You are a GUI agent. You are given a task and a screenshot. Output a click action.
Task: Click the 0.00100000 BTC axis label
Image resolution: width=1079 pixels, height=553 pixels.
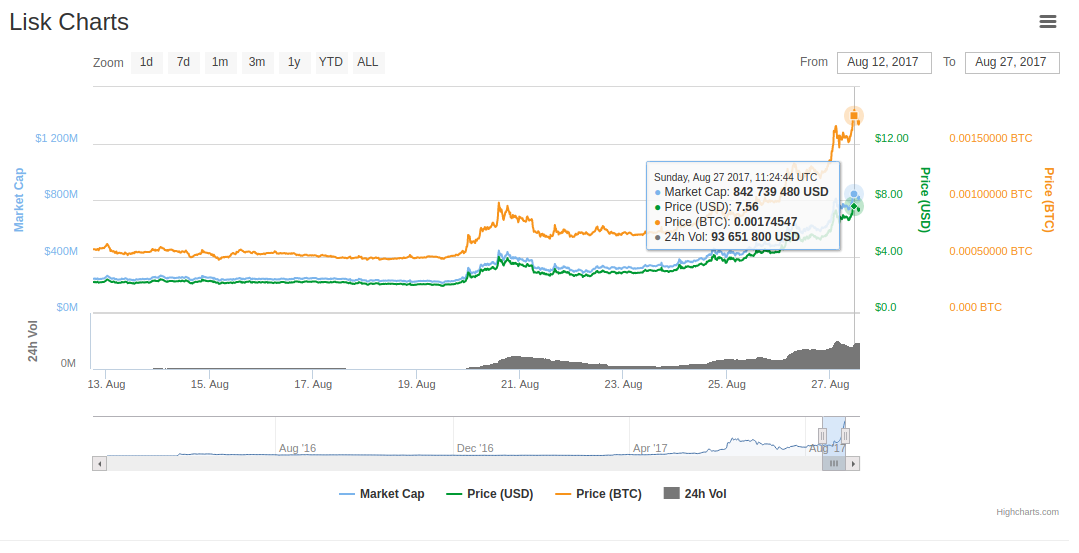tap(991, 195)
